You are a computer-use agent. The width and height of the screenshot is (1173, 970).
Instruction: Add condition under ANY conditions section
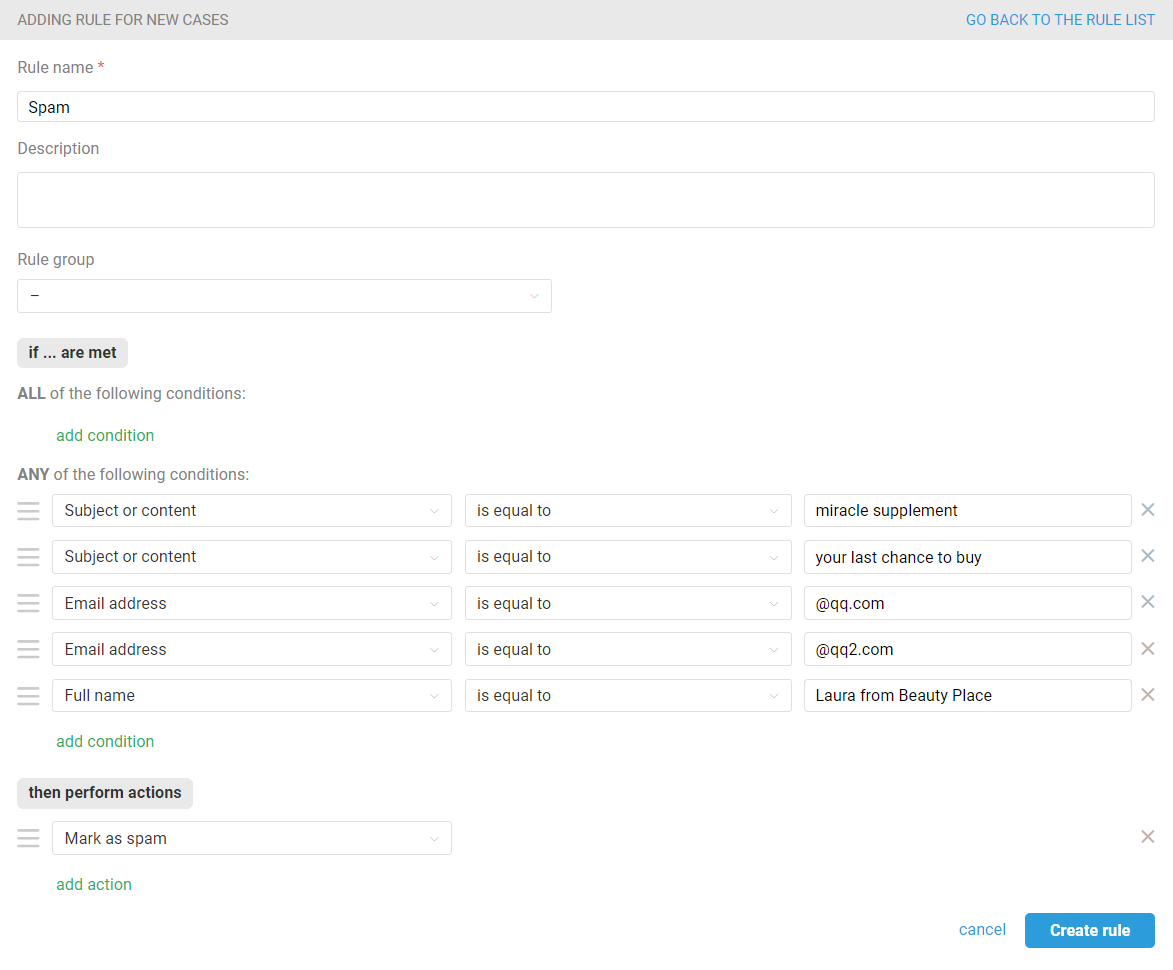pos(105,741)
